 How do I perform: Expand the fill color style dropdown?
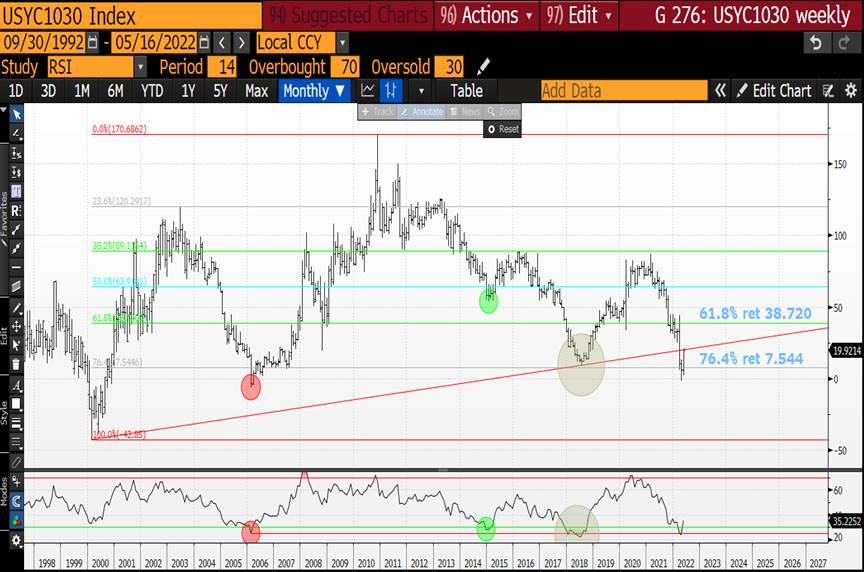click(x=17, y=404)
